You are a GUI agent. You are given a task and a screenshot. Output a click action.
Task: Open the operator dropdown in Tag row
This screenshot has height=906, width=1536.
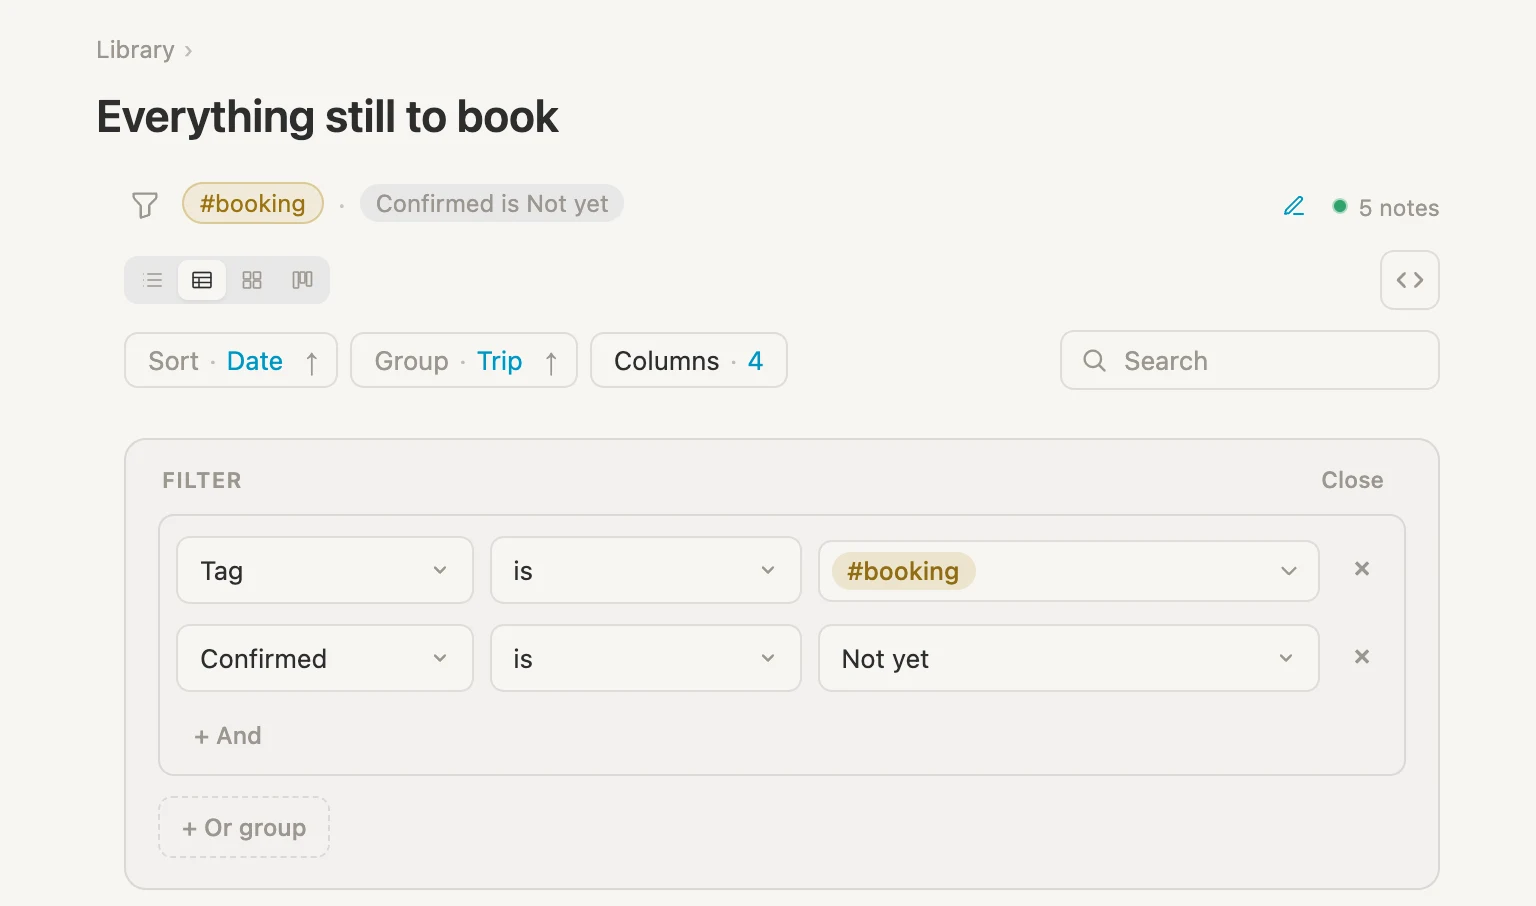pyautogui.click(x=646, y=570)
